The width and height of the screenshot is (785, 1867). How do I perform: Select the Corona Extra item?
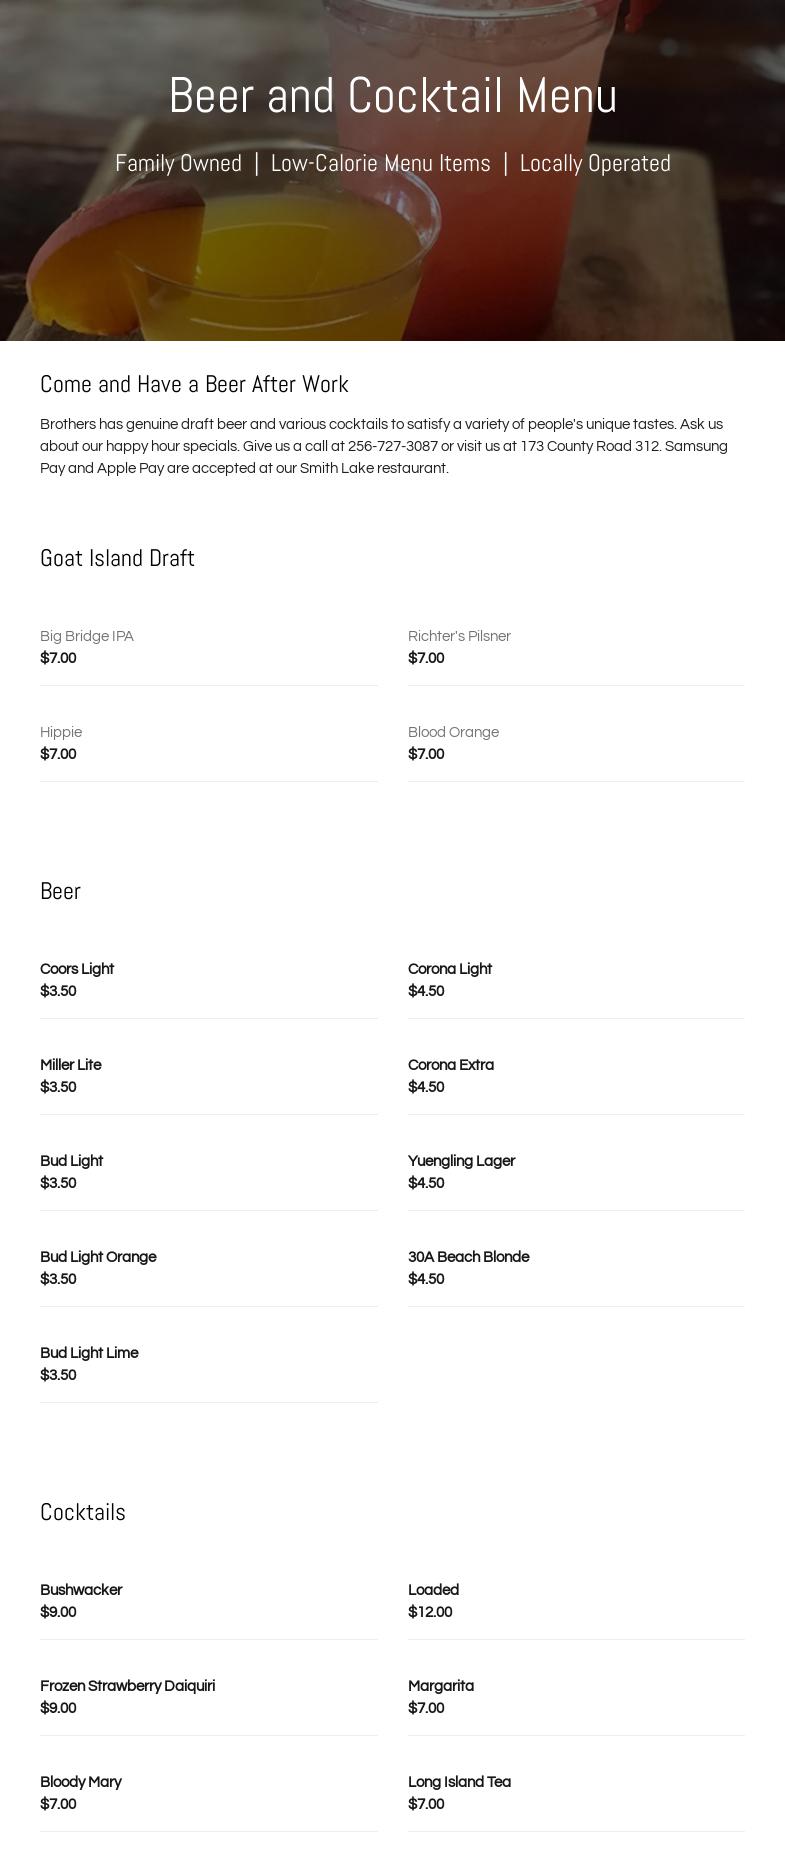click(451, 1065)
